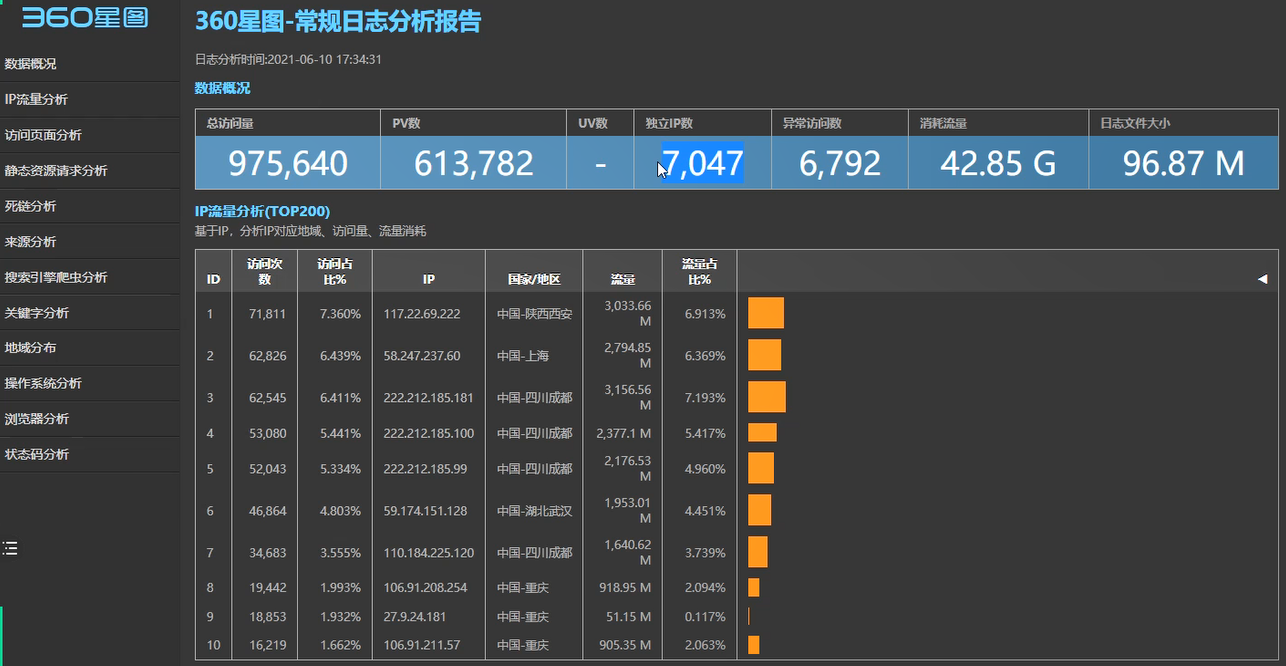Click visit share 1.993%
The height and width of the screenshot is (666, 1286).
tap(340, 588)
